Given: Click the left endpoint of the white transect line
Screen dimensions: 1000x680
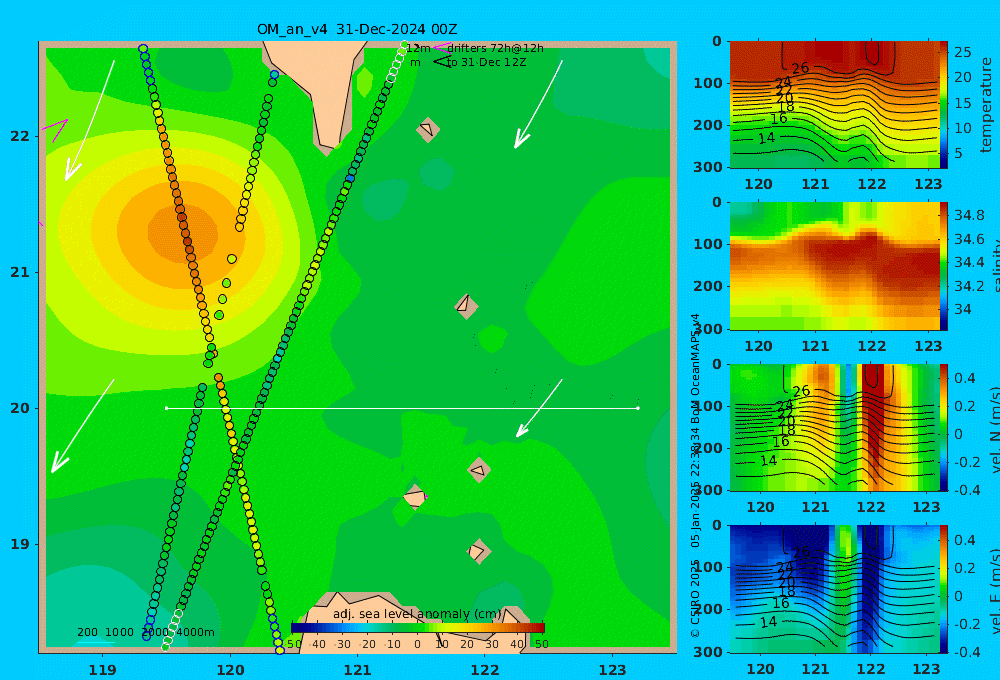Looking at the screenshot, I should pyautogui.click(x=166, y=408).
